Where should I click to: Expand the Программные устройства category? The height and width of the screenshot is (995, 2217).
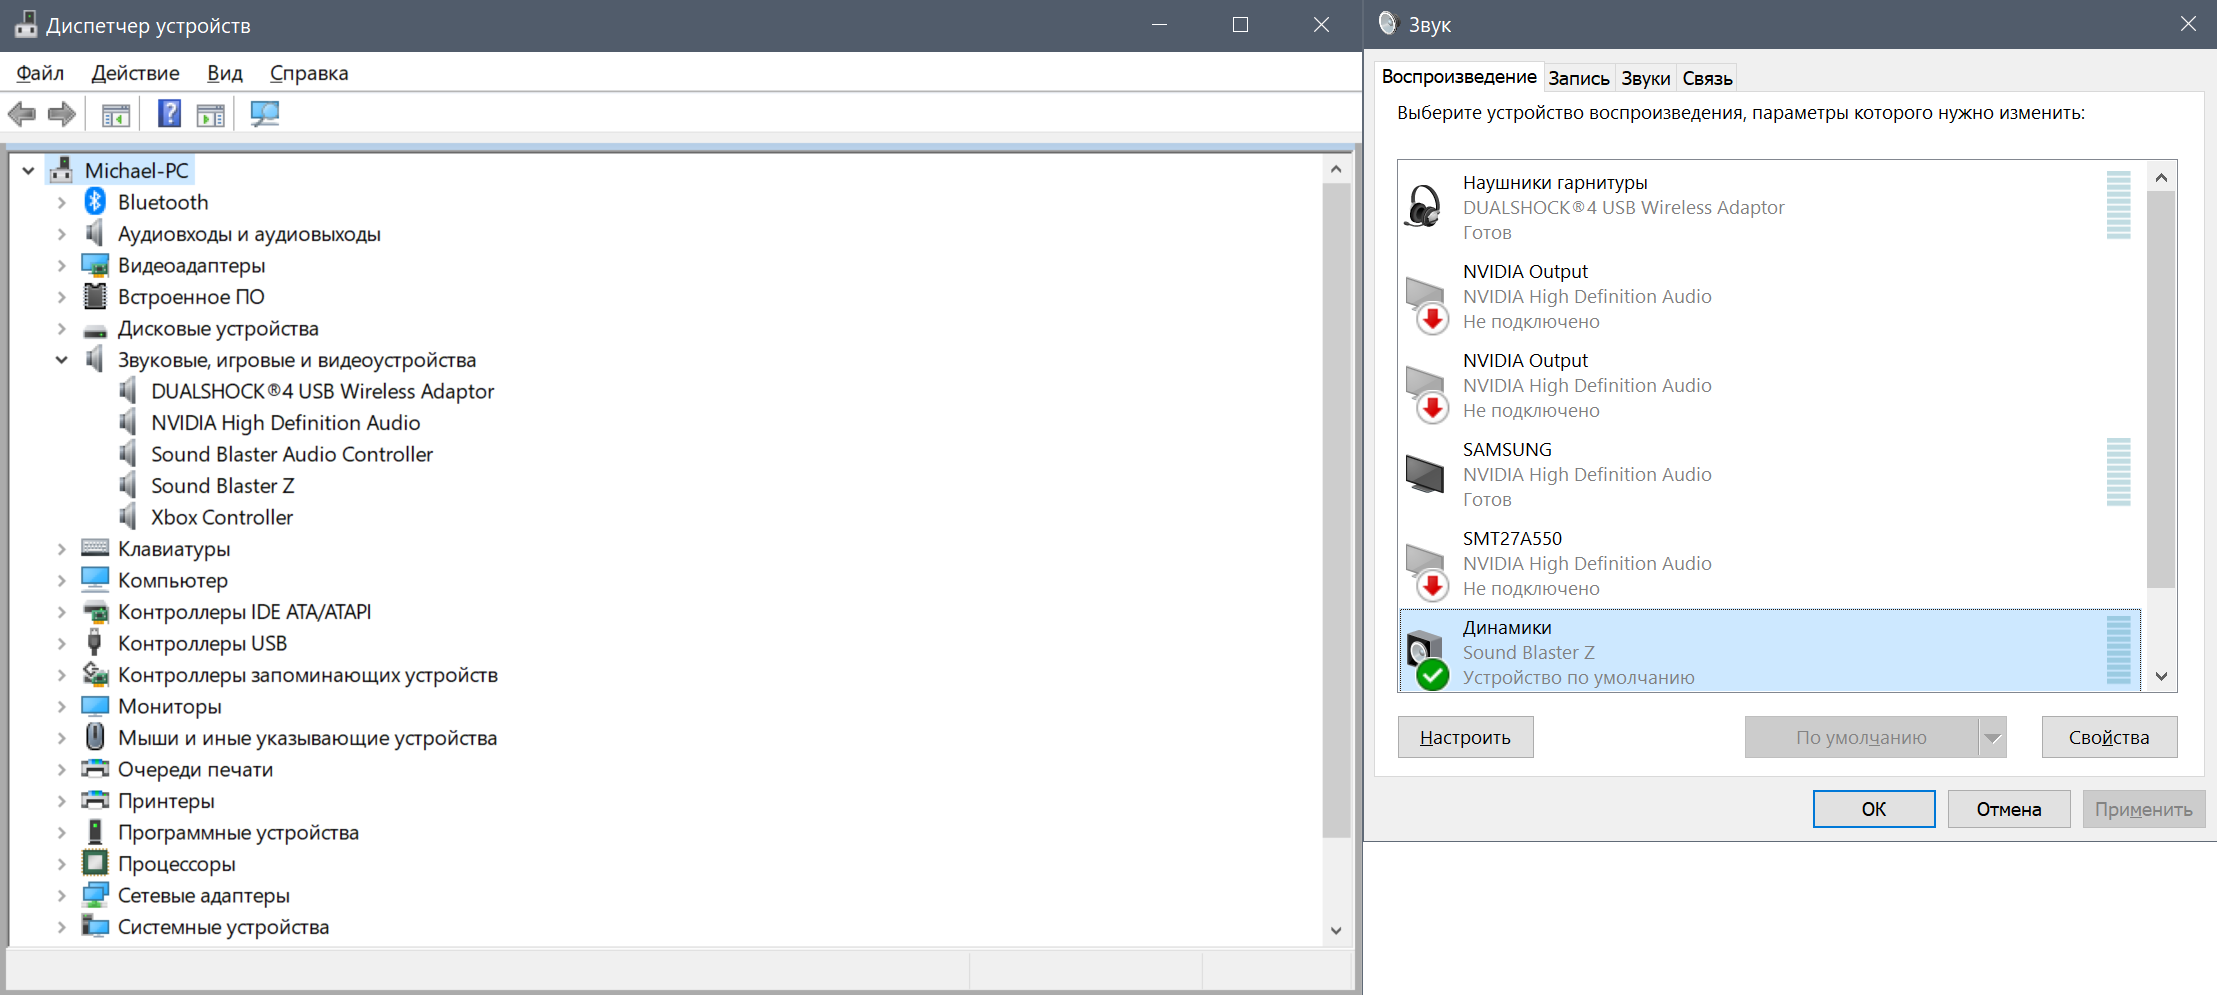pyautogui.click(x=62, y=833)
